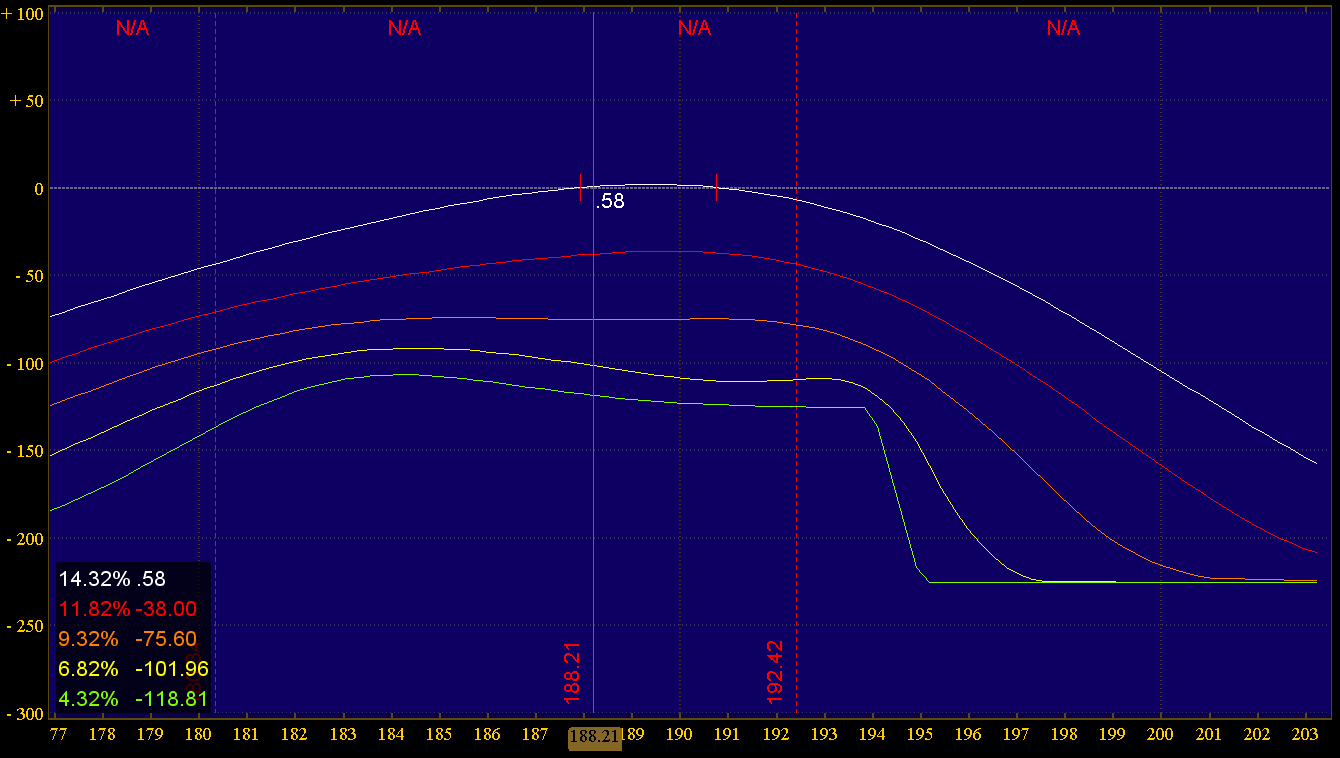This screenshot has width=1340, height=758.
Task: Click the 200 x-axis label
Action: [1160, 735]
